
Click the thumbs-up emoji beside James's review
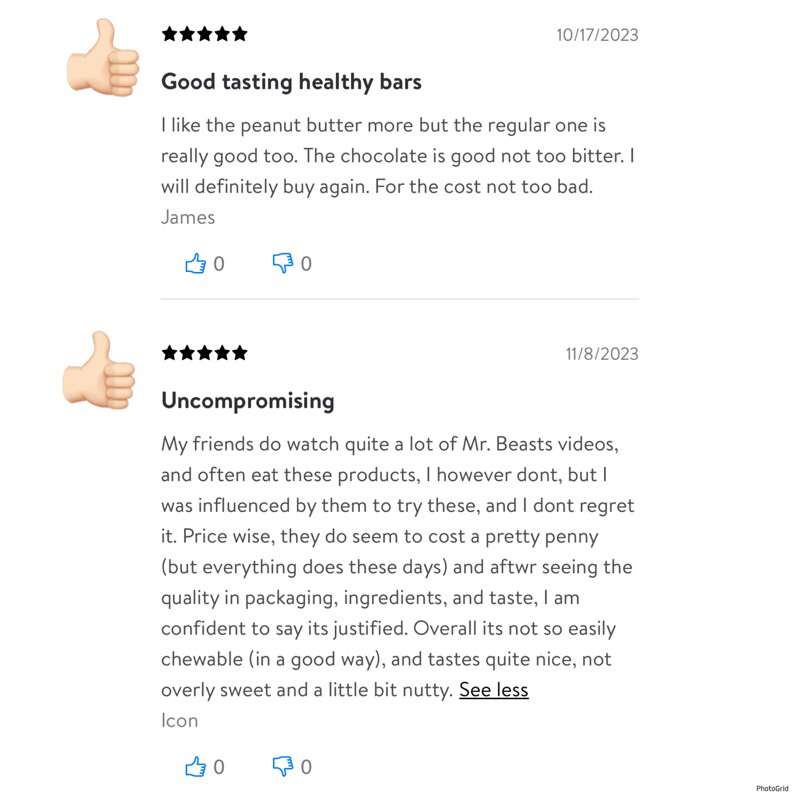tap(102, 60)
